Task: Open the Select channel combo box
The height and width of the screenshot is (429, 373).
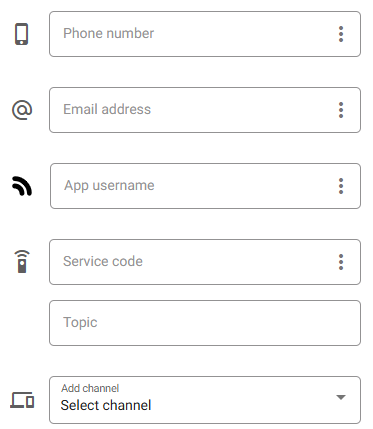Action: (205, 400)
